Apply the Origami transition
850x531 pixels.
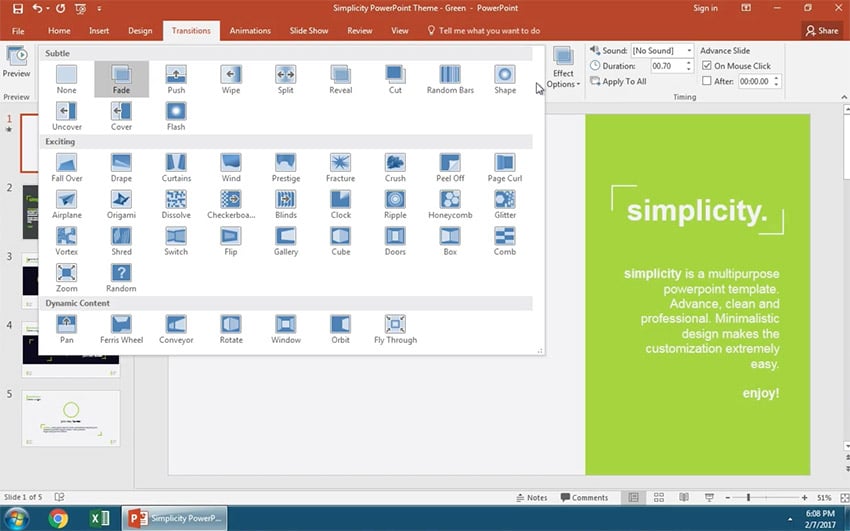coord(121,204)
